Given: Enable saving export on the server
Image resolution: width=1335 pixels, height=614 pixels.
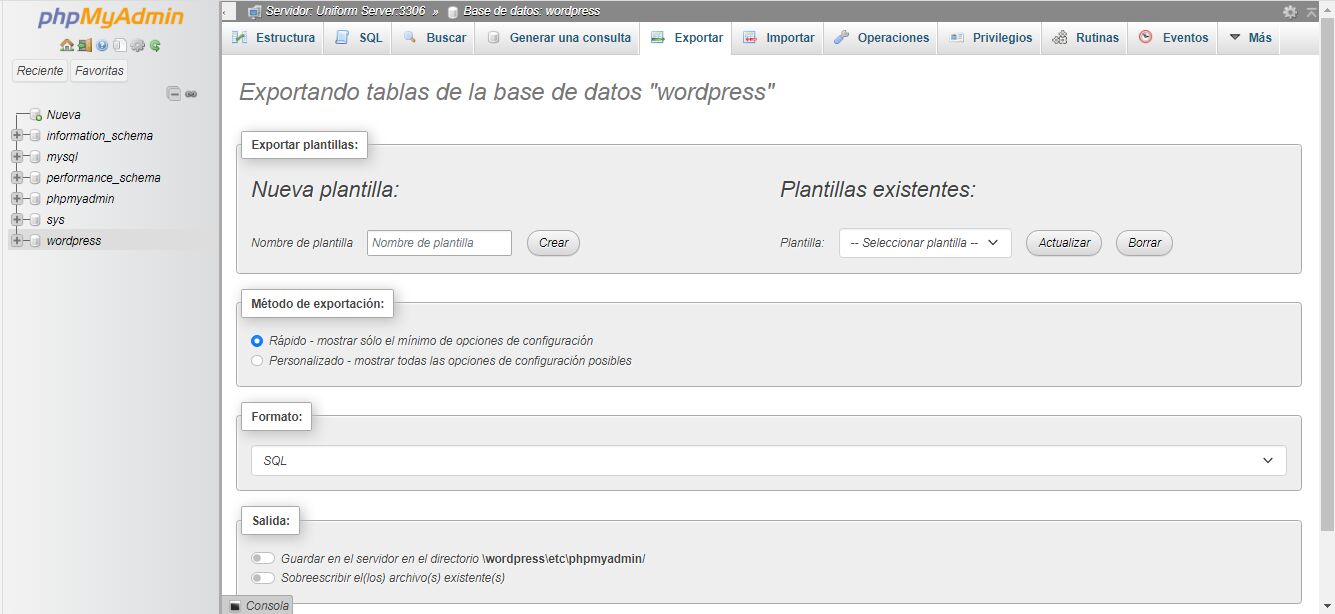Looking at the screenshot, I should [x=262, y=559].
